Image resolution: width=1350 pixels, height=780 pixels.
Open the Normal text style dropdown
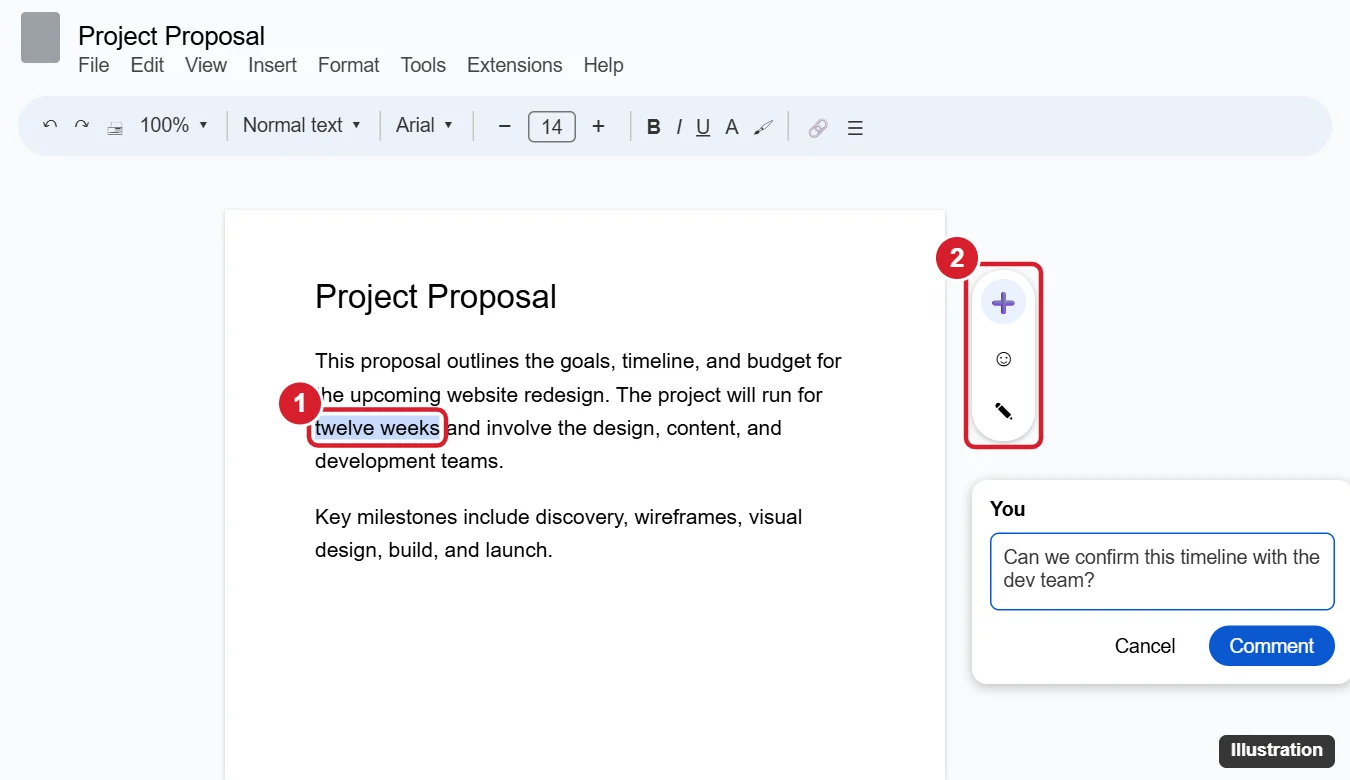click(302, 125)
